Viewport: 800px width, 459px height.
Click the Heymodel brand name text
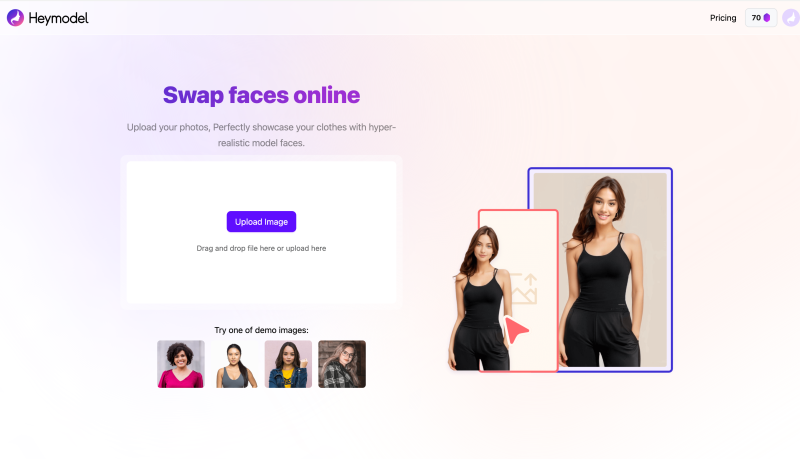(59, 18)
